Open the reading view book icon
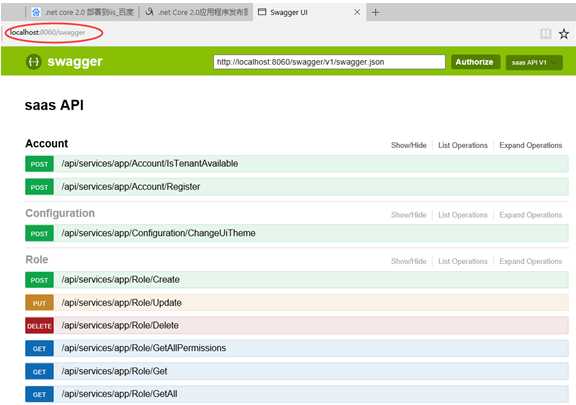The height and width of the screenshot is (405, 576). tap(546, 34)
